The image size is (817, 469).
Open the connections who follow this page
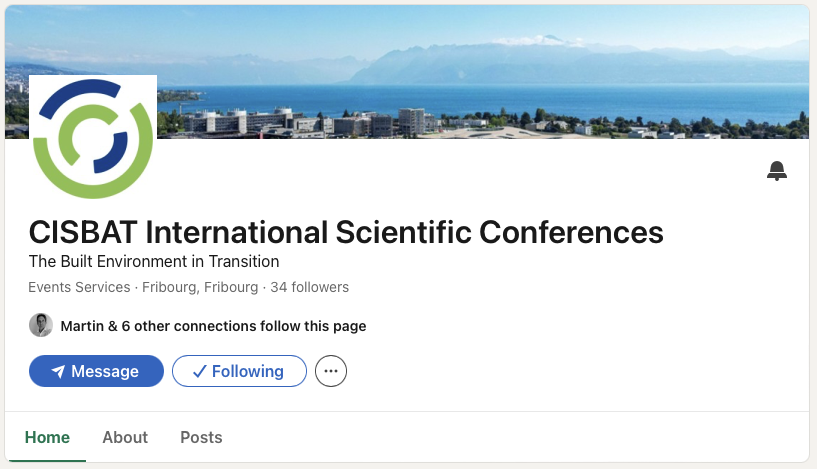coord(213,326)
